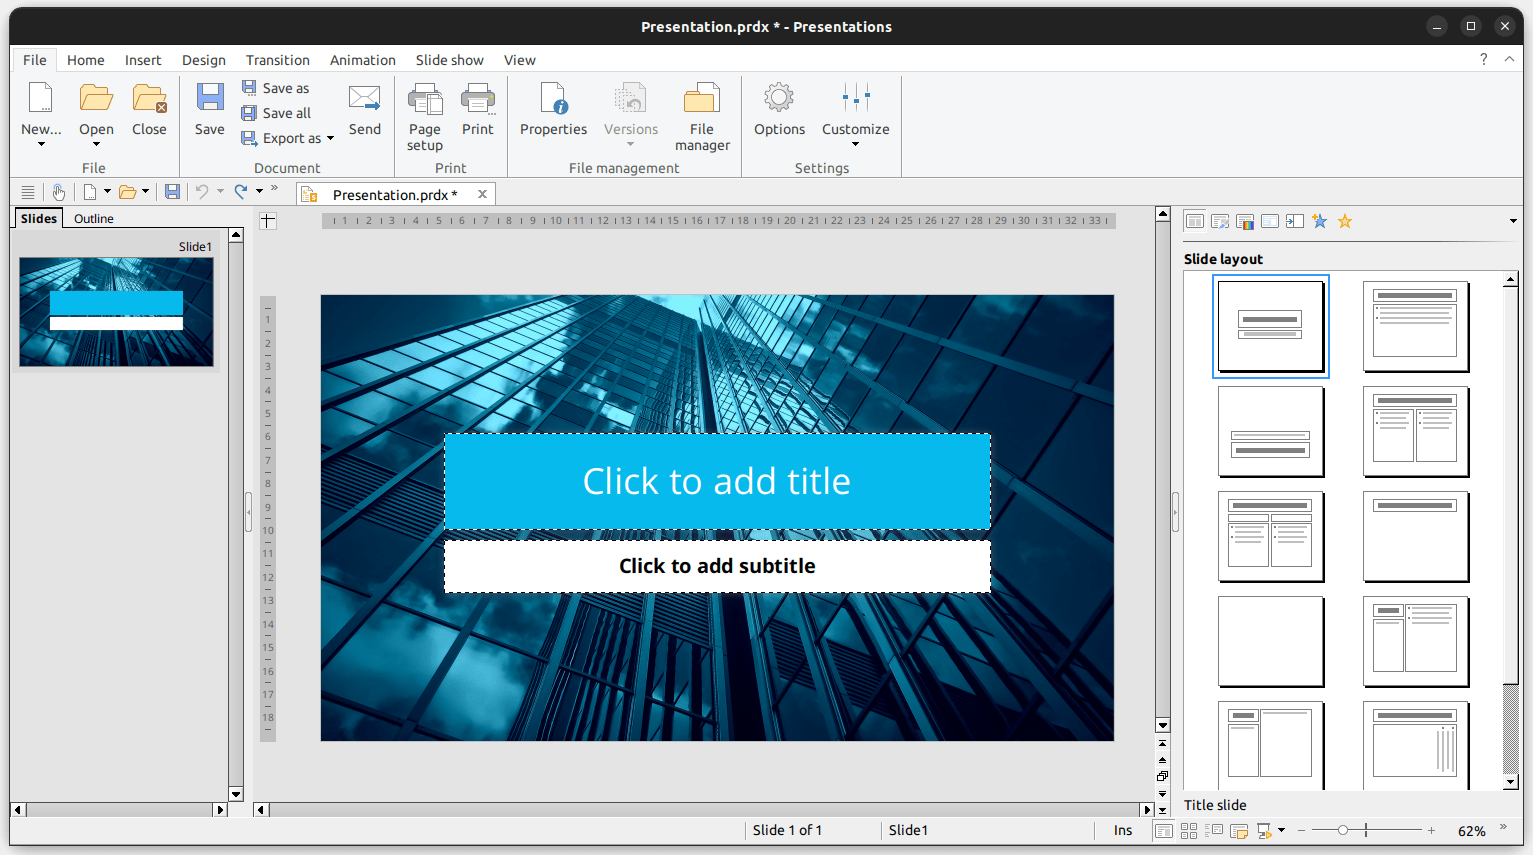The width and height of the screenshot is (1533, 855).
Task: Switch to Slide sorter view in the status bar
Action: point(1188,831)
